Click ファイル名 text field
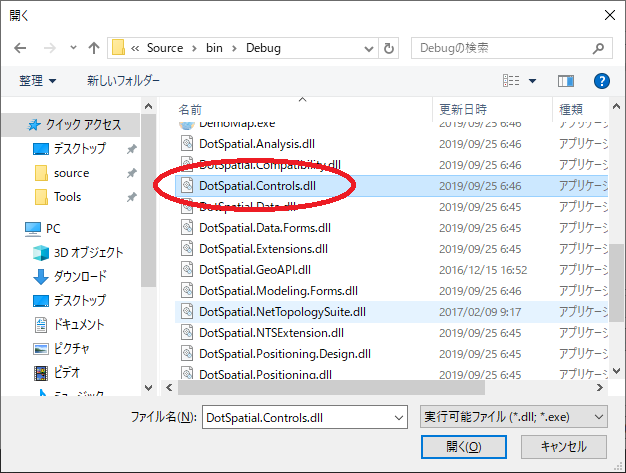The height and width of the screenshot is (473, 626). [x=297, y=418]
